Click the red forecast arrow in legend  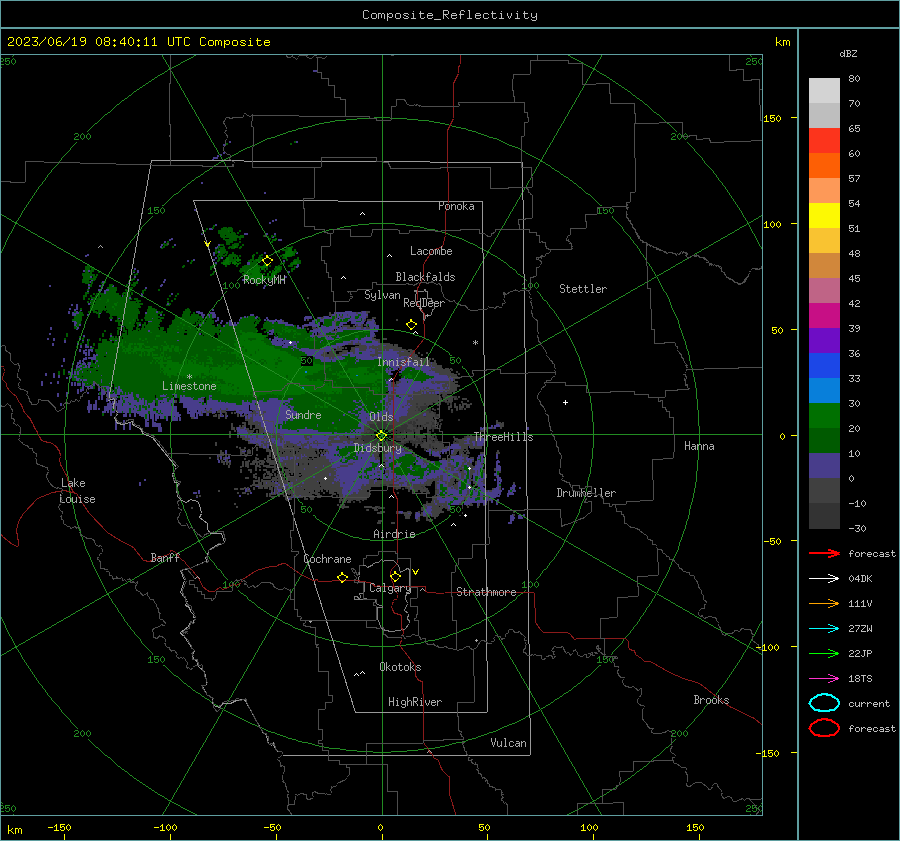click(x=824, y=553)
